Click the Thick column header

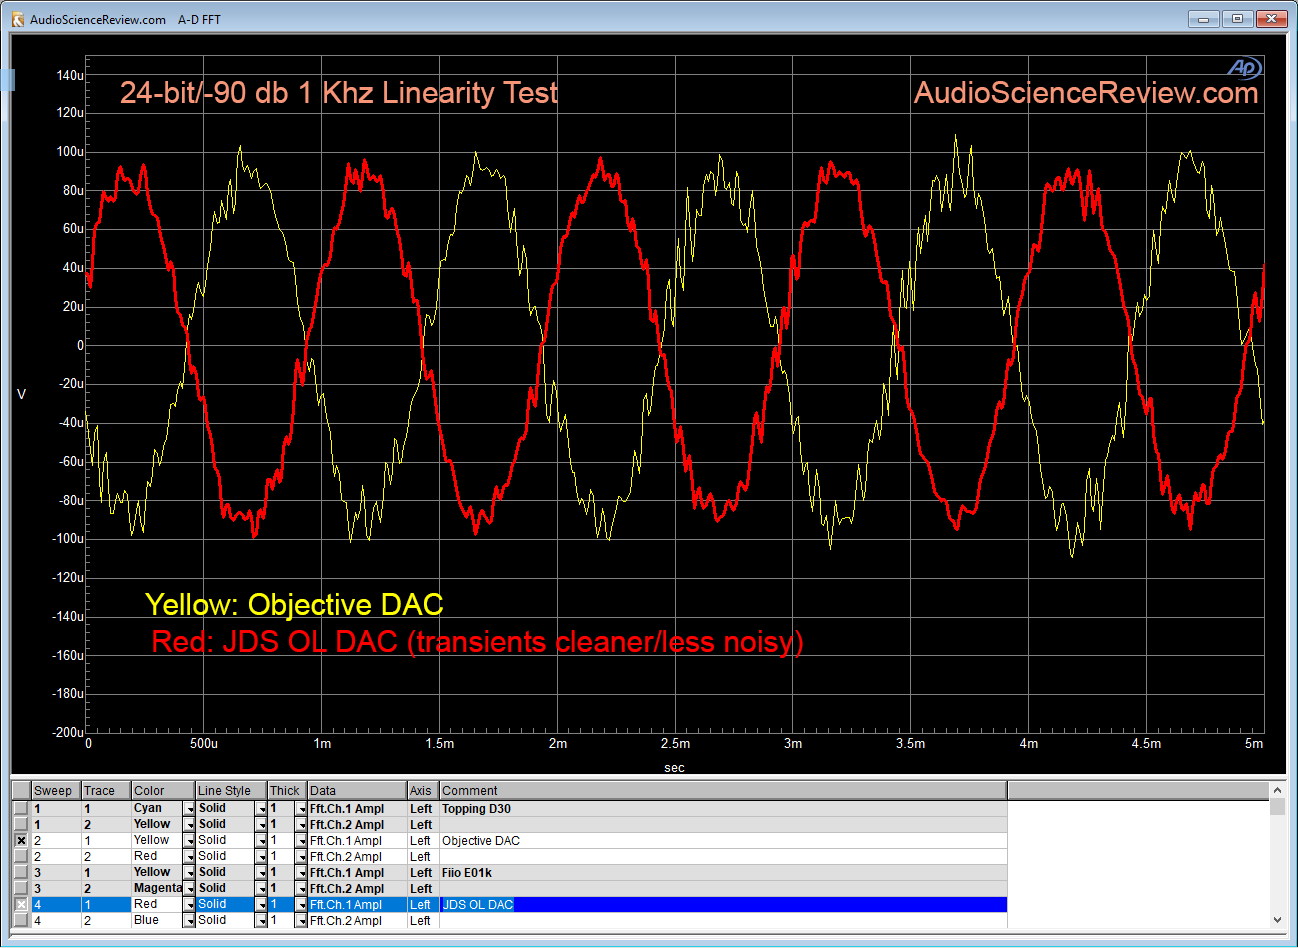tap(287, 790)
